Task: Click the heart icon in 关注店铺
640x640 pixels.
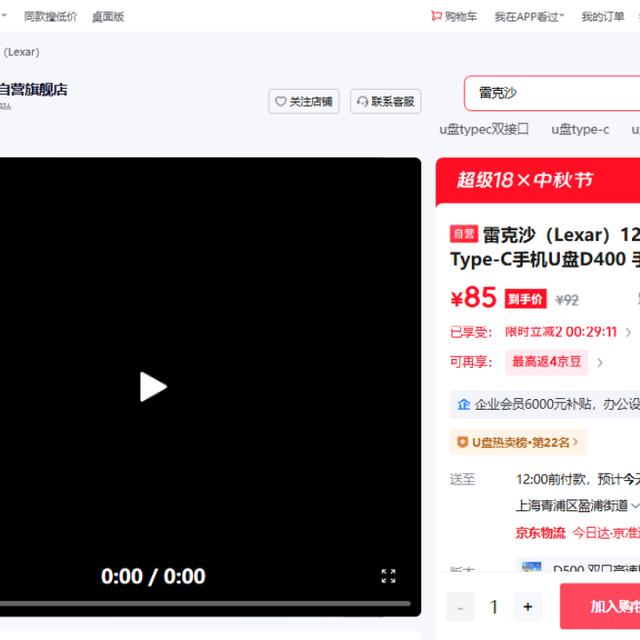Action: pyautogui.click(x=280, y=101)
